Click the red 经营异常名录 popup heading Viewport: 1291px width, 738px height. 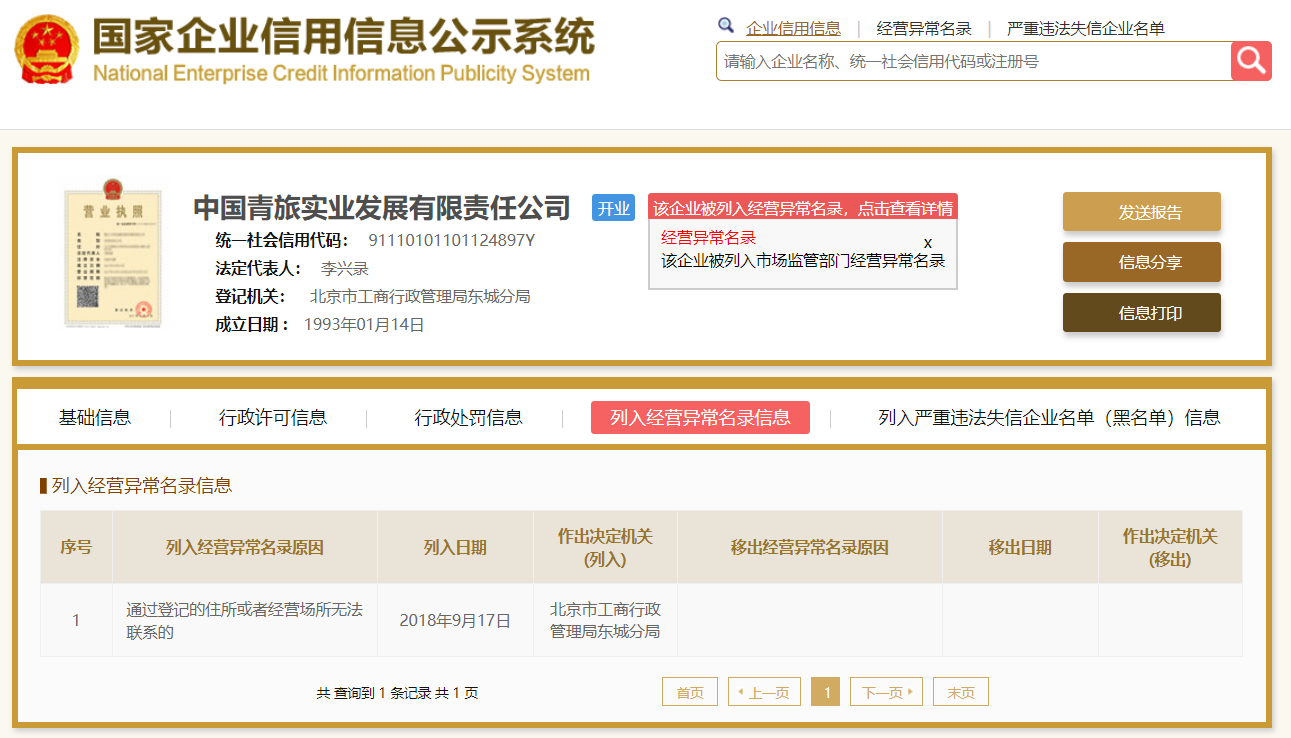pyautogui.click(x=708, y=237)
